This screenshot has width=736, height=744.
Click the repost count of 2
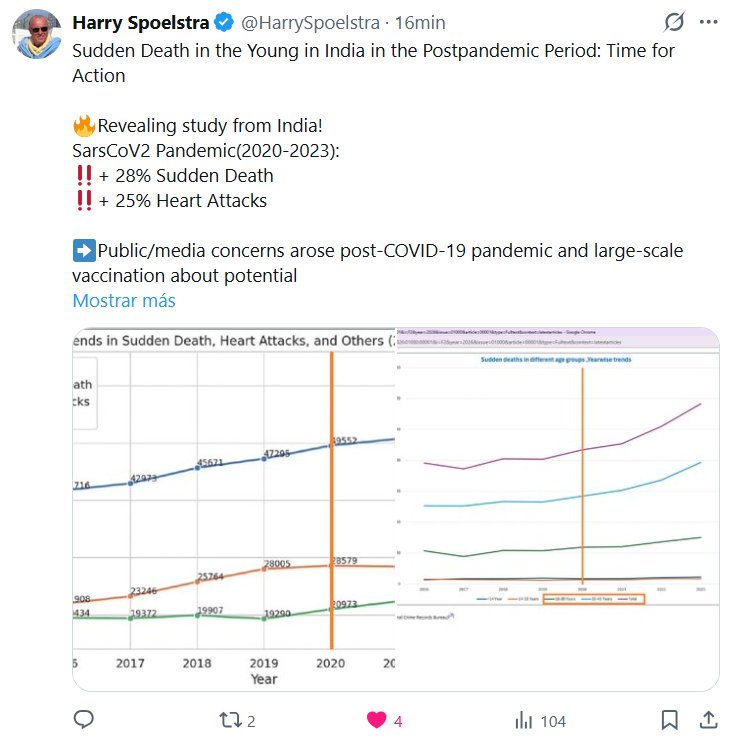[253, 720]
